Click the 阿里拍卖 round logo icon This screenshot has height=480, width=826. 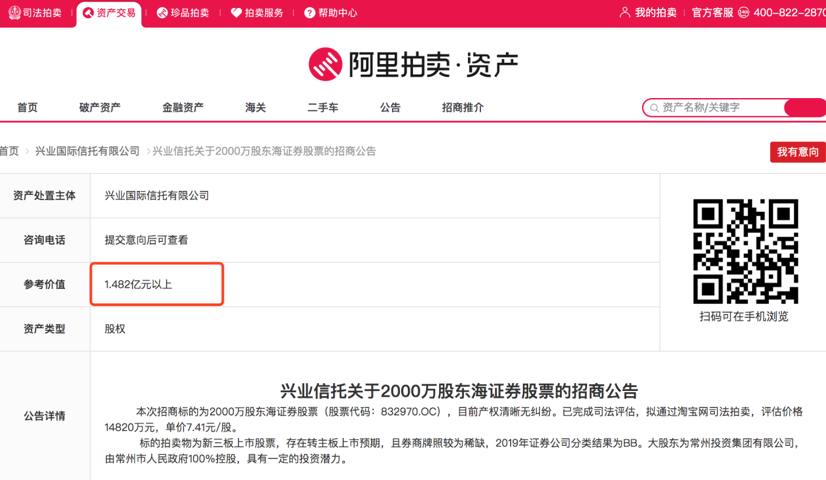[x=325, y=64]
